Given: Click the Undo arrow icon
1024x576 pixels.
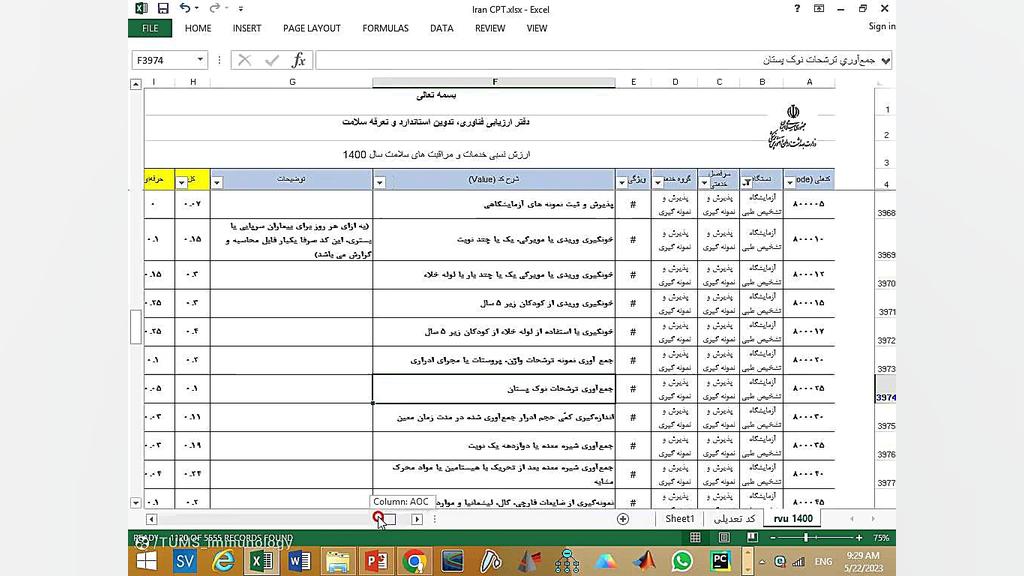Looking at the screenshot, I should (x=185, y=8).
